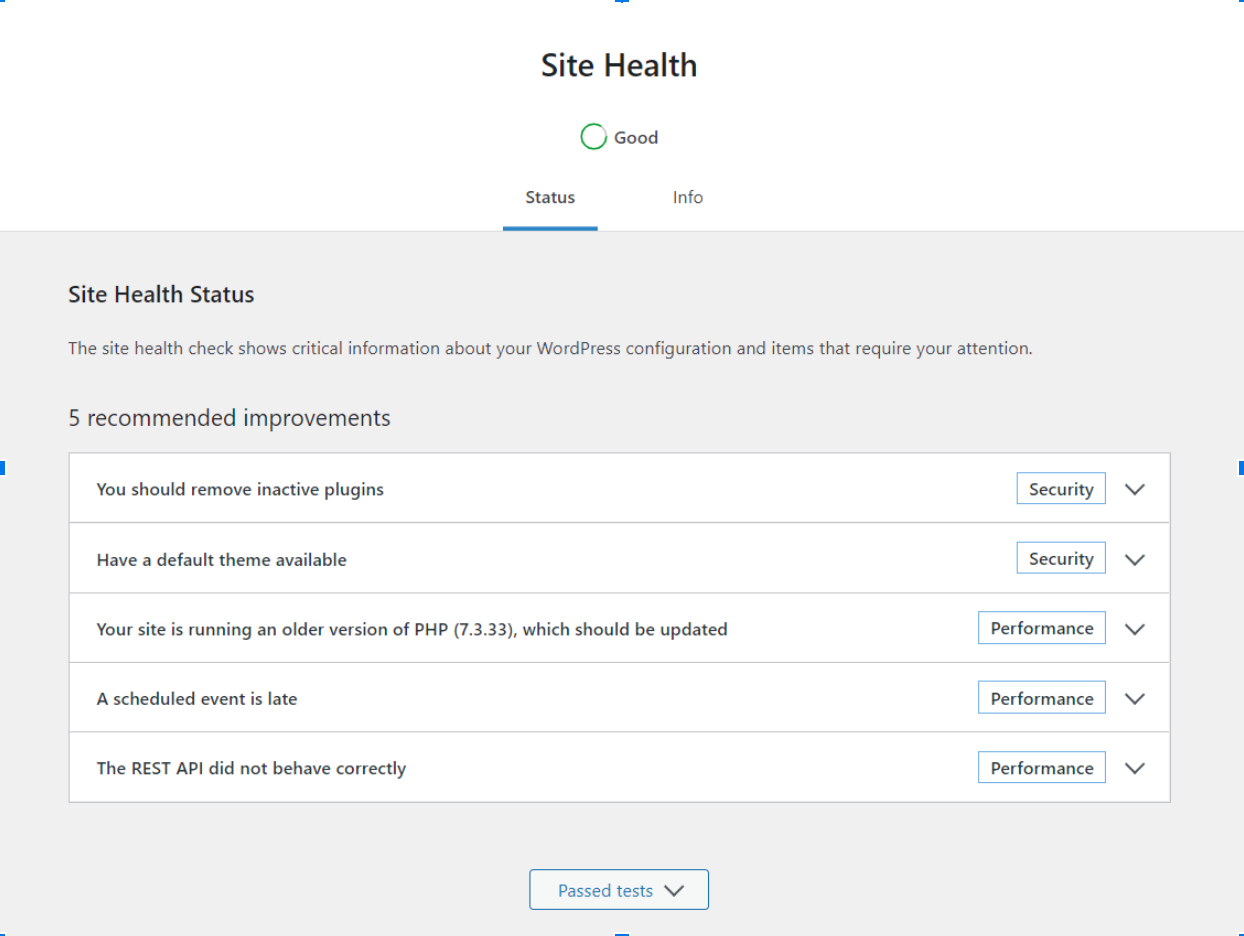Click 'Have a default theme available' text

click(222, 560)
